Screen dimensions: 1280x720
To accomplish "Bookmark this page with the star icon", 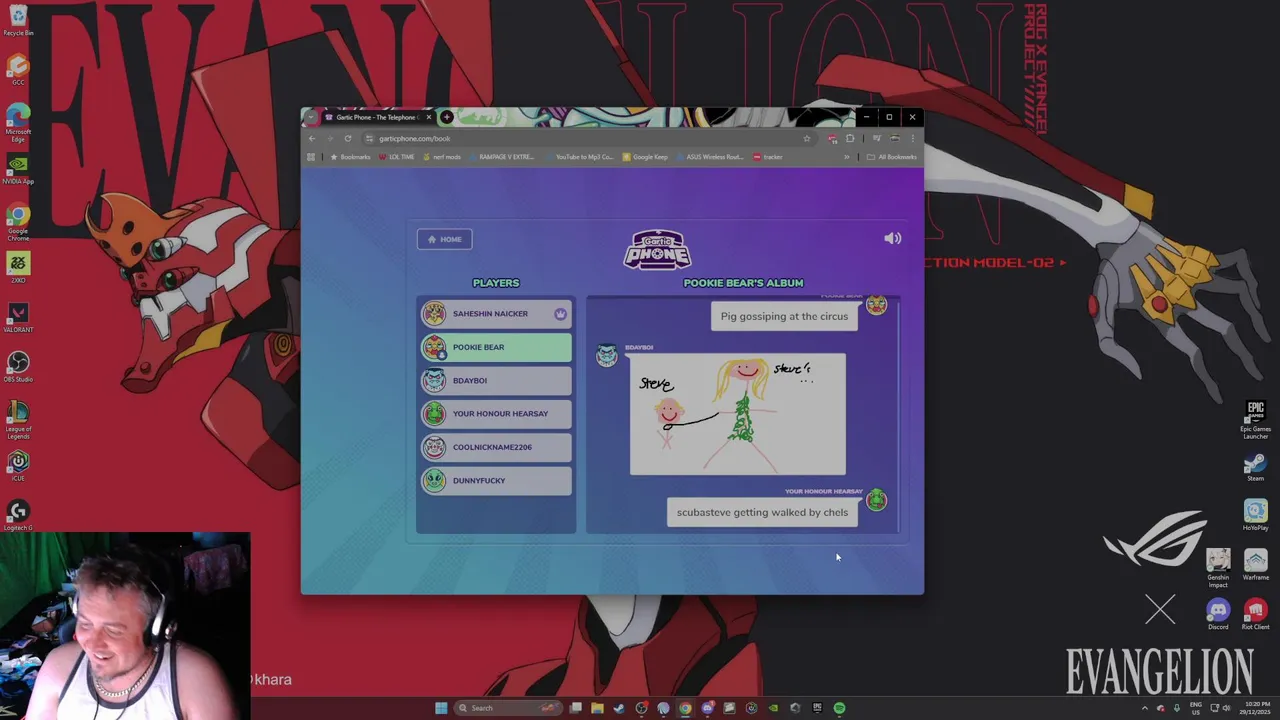I will click(x=807, y=139).
